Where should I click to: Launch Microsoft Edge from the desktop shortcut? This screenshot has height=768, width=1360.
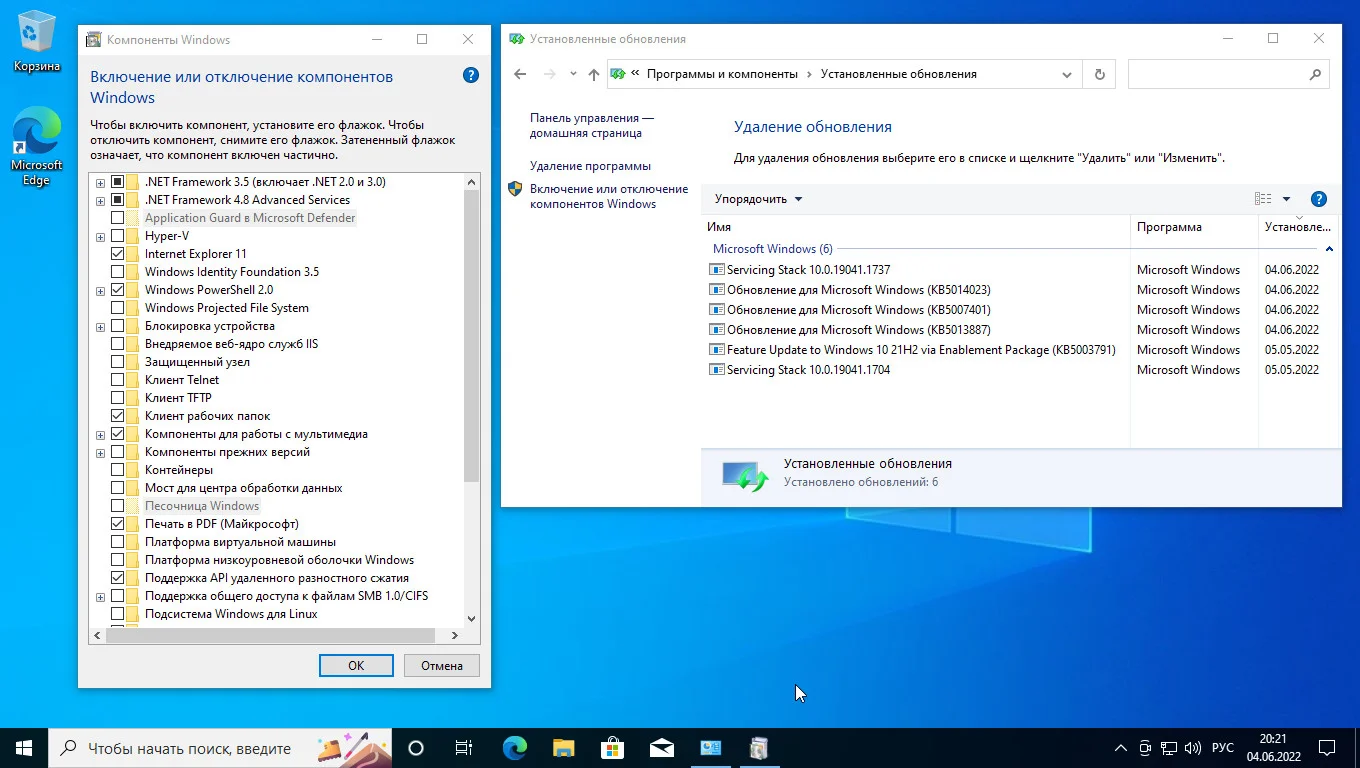[x=36, y=148]
